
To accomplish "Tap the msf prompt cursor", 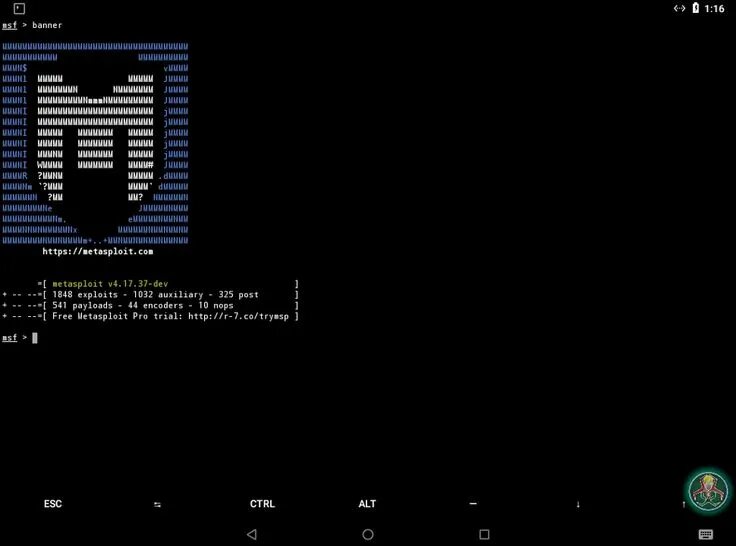I will 35,338.
